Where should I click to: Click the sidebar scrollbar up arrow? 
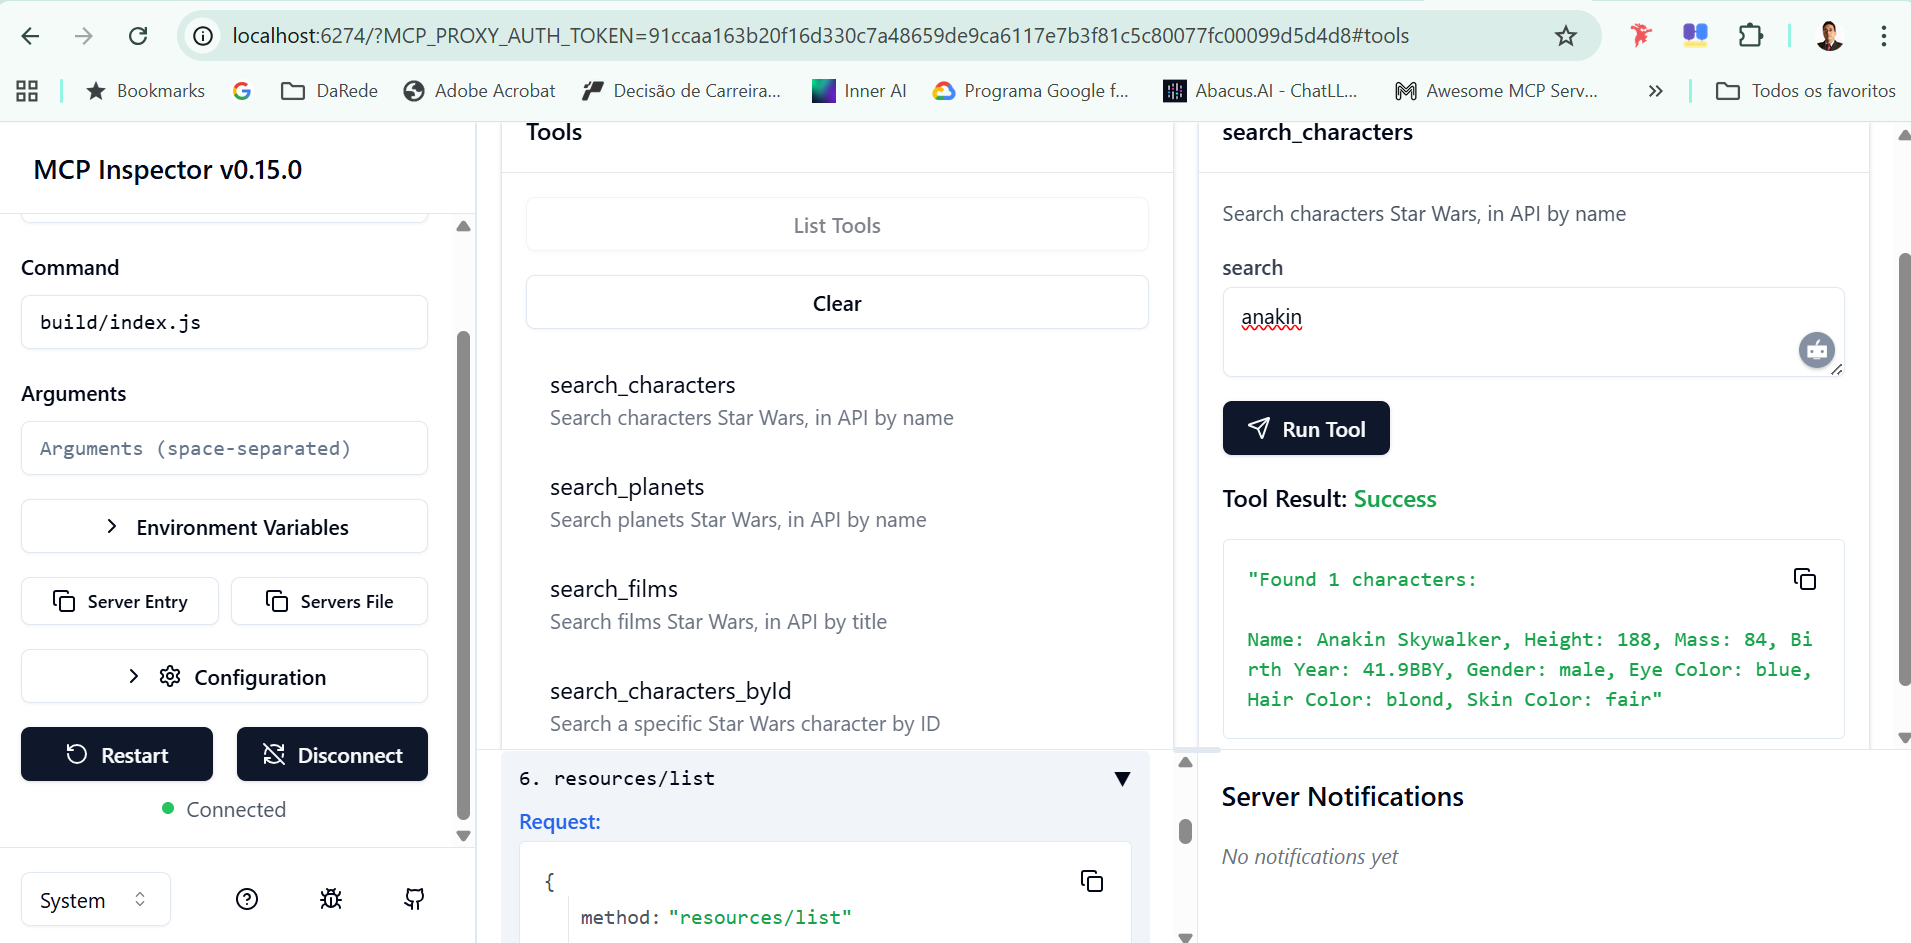click(x=463, y=226)
